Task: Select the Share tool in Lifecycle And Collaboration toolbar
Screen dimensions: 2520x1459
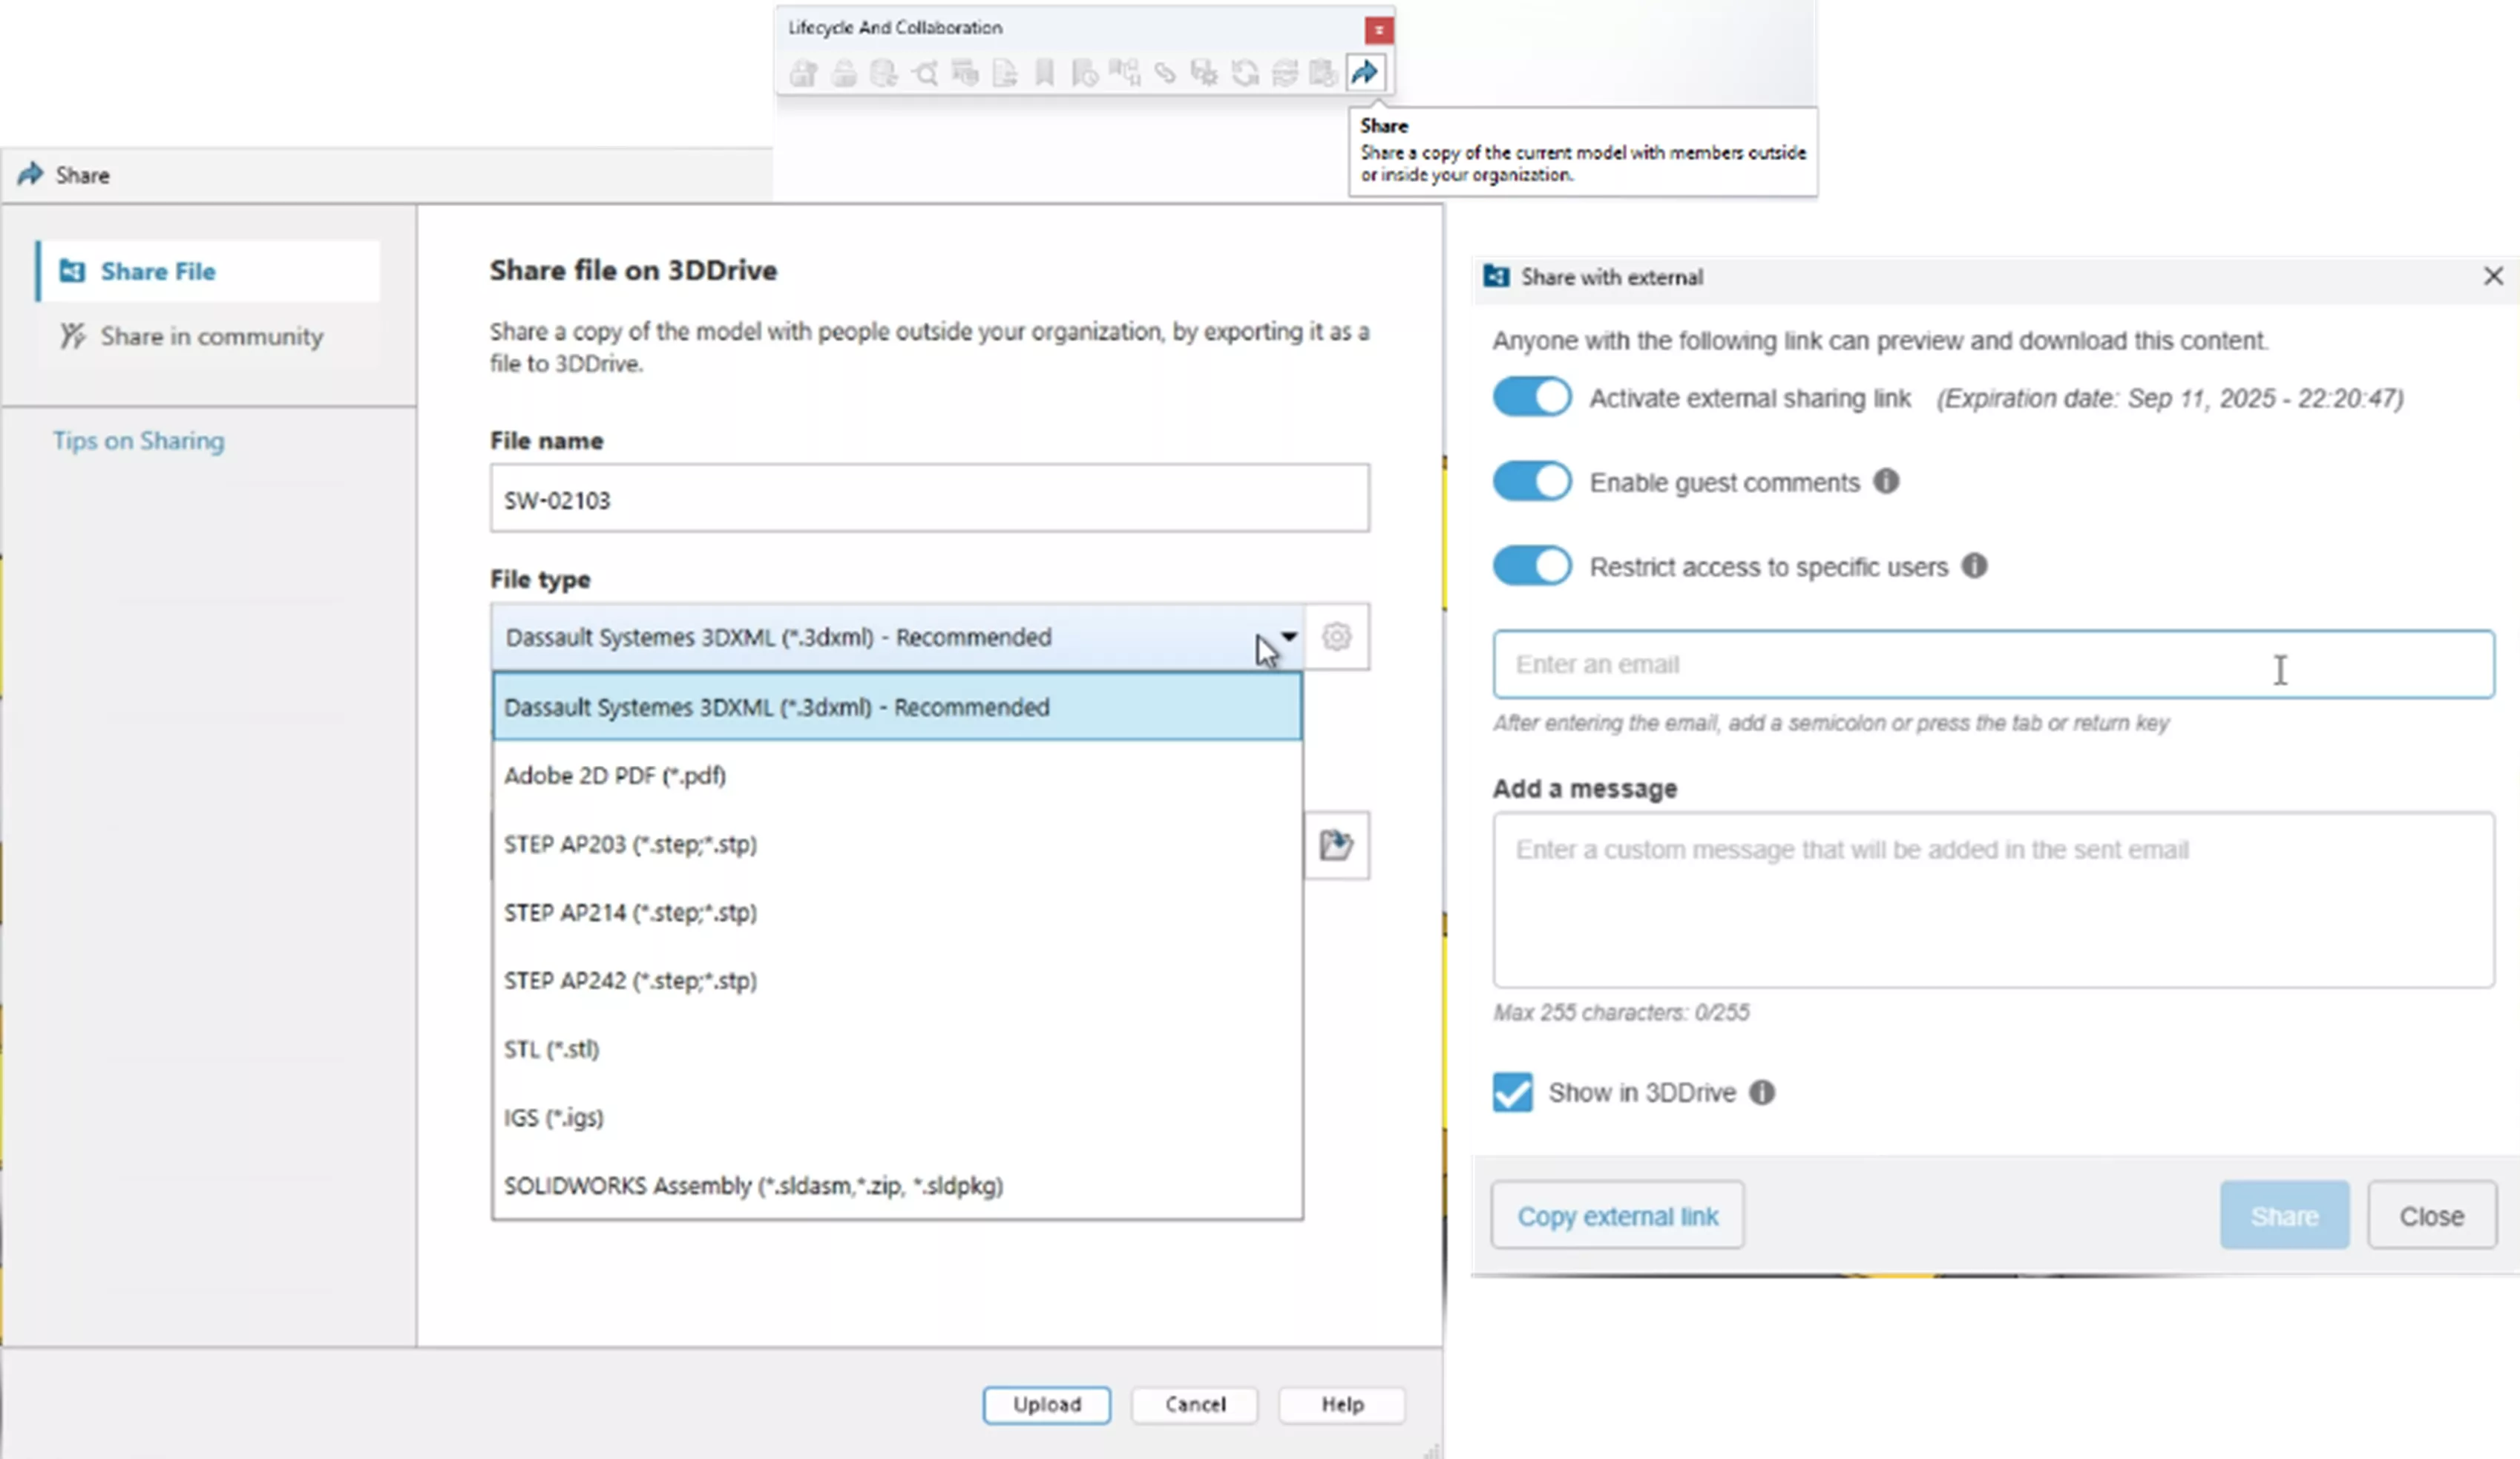Action: 1365,73
